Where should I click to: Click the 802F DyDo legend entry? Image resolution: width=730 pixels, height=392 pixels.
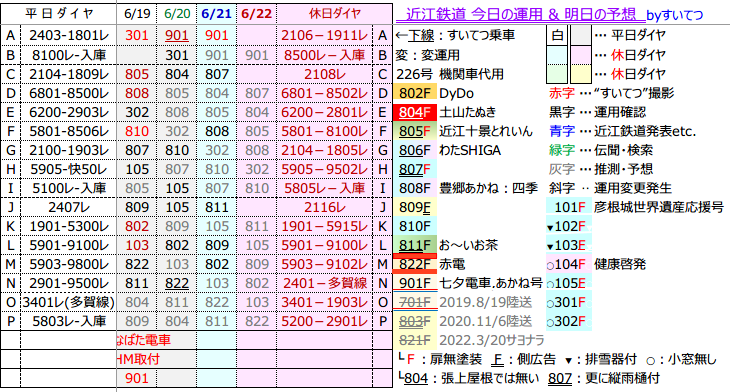pos(435,93)
